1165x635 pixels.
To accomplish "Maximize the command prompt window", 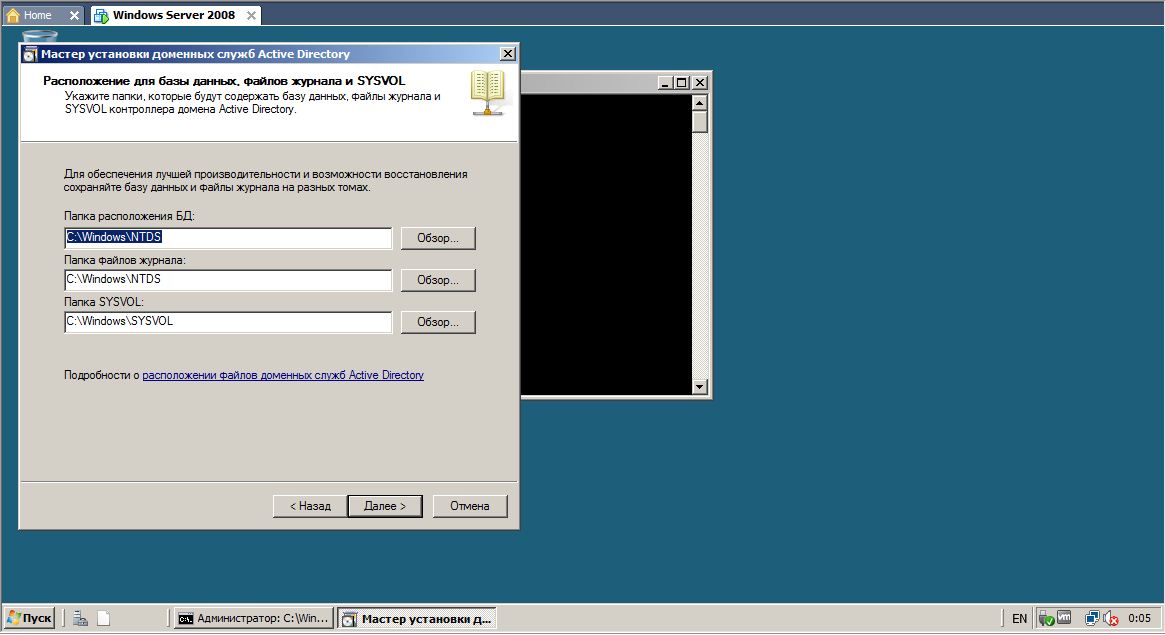I will pos(681,82).
